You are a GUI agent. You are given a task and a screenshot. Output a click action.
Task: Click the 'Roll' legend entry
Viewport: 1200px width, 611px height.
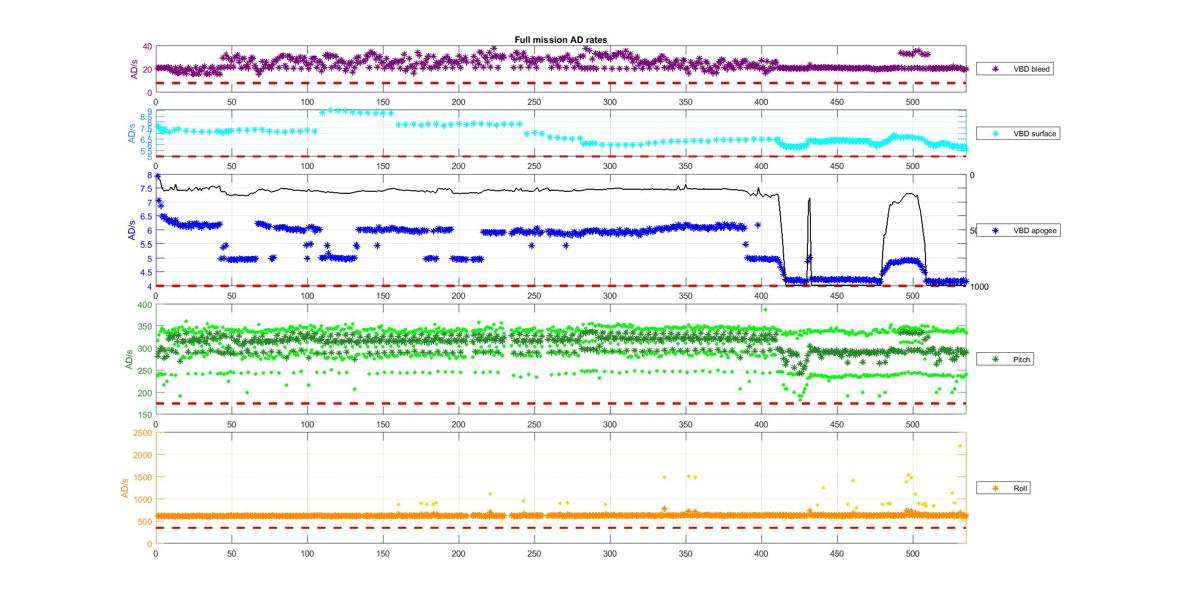click(x=1004, y=488)
